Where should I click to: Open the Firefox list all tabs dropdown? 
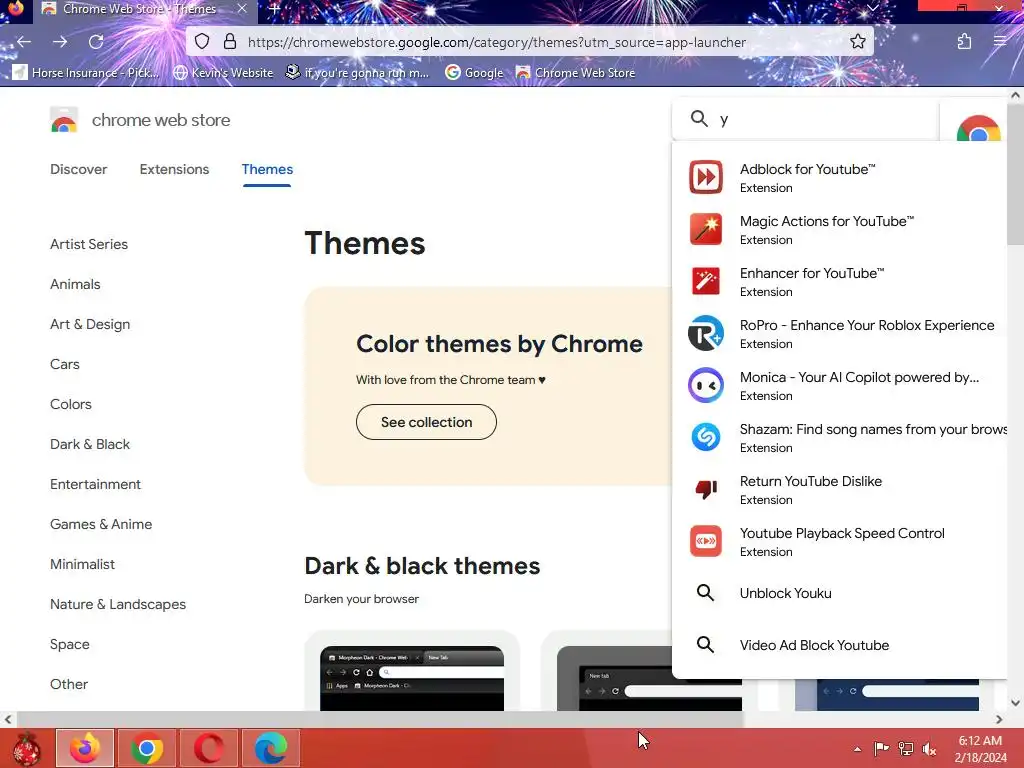[x=873, y=8]
